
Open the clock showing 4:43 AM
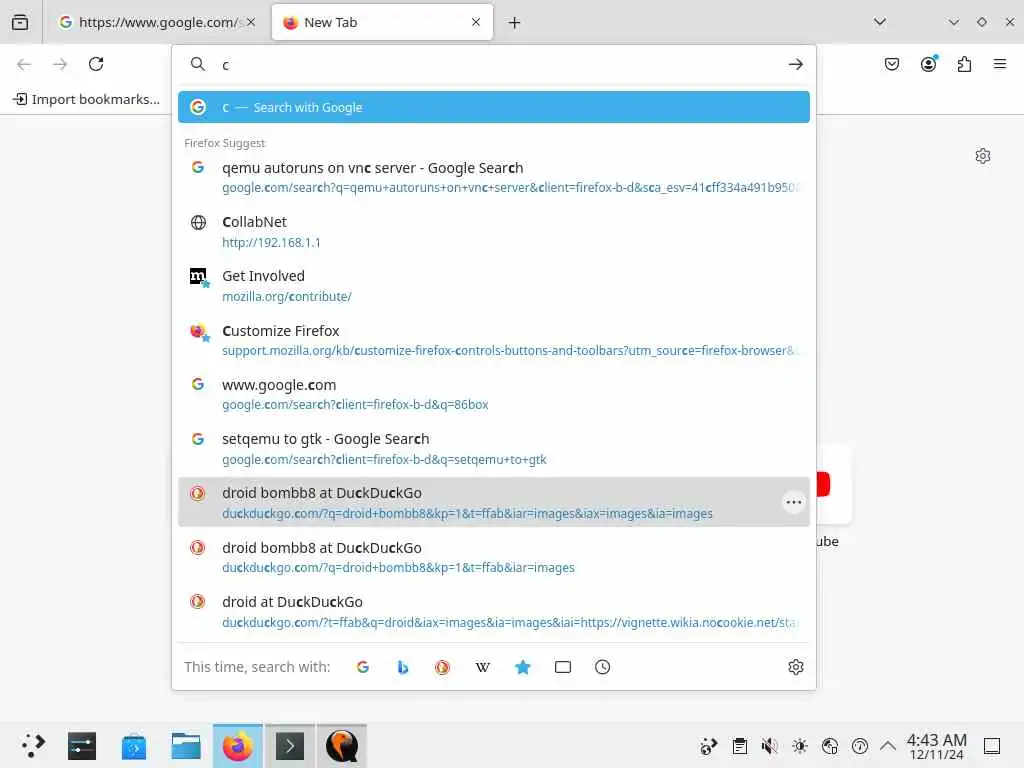936,746
